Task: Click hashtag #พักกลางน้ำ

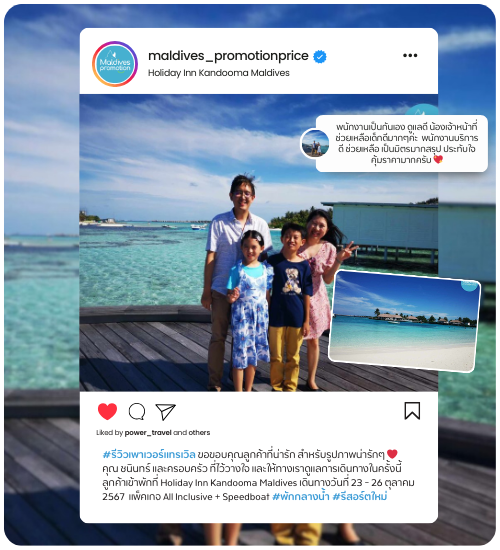Action: (300, 497)
